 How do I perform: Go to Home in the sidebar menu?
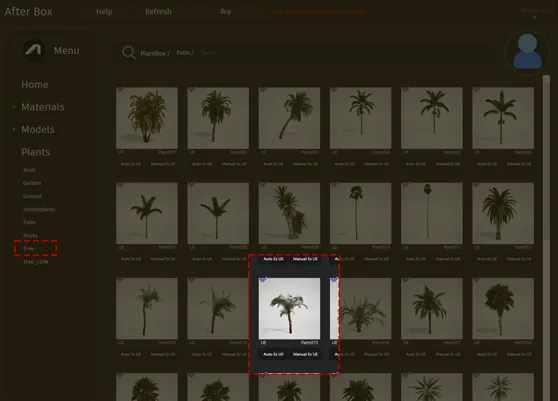pyautogui.click(x=35, y=85)
